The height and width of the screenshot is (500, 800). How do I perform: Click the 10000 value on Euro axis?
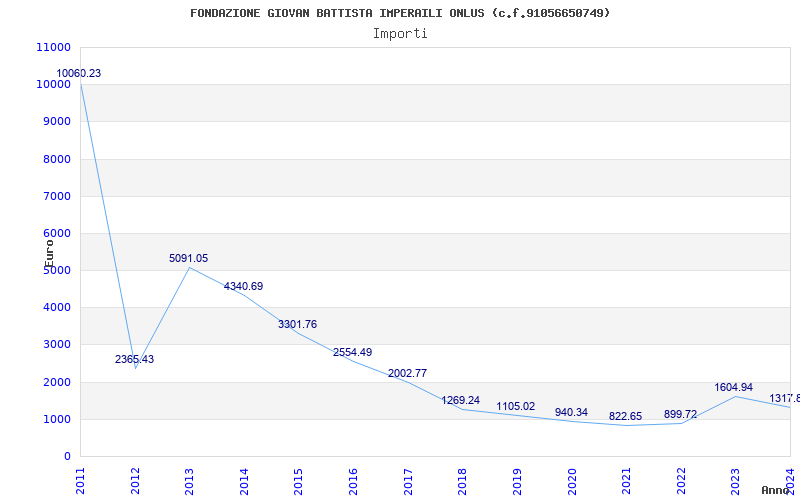(x=54, y=85)
